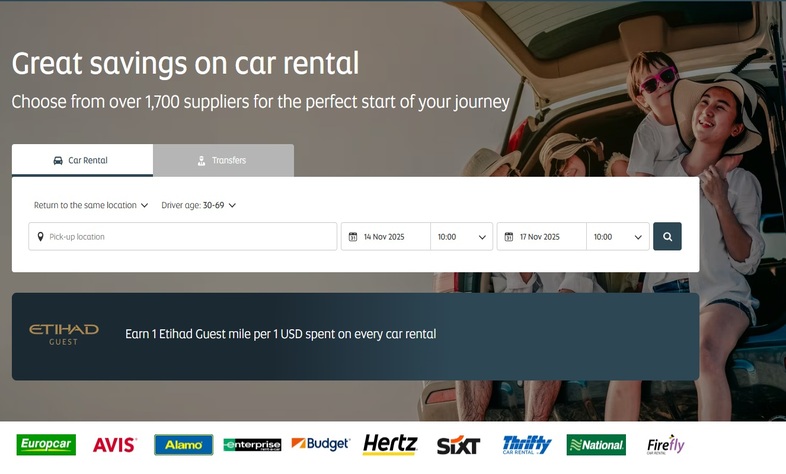Image resolution: width=786 pixels, height=474 pixels.
Task: Click the Hertz logo
Action: click(x=390, y=445)
